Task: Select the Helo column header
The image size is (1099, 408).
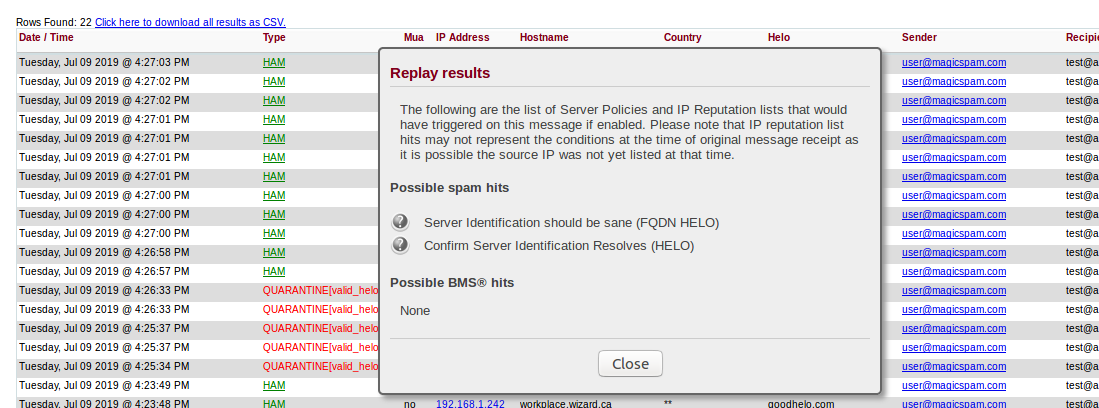Action: 778,38
